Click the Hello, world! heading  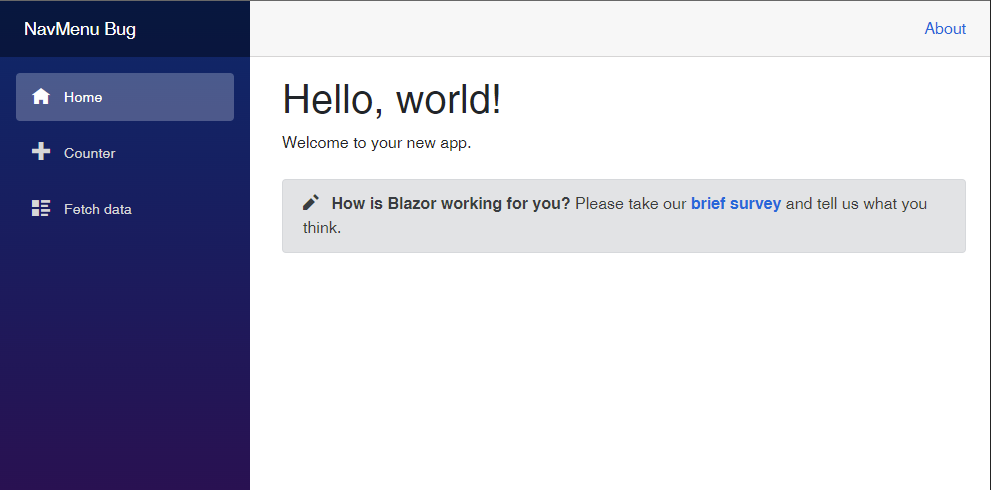391,100
